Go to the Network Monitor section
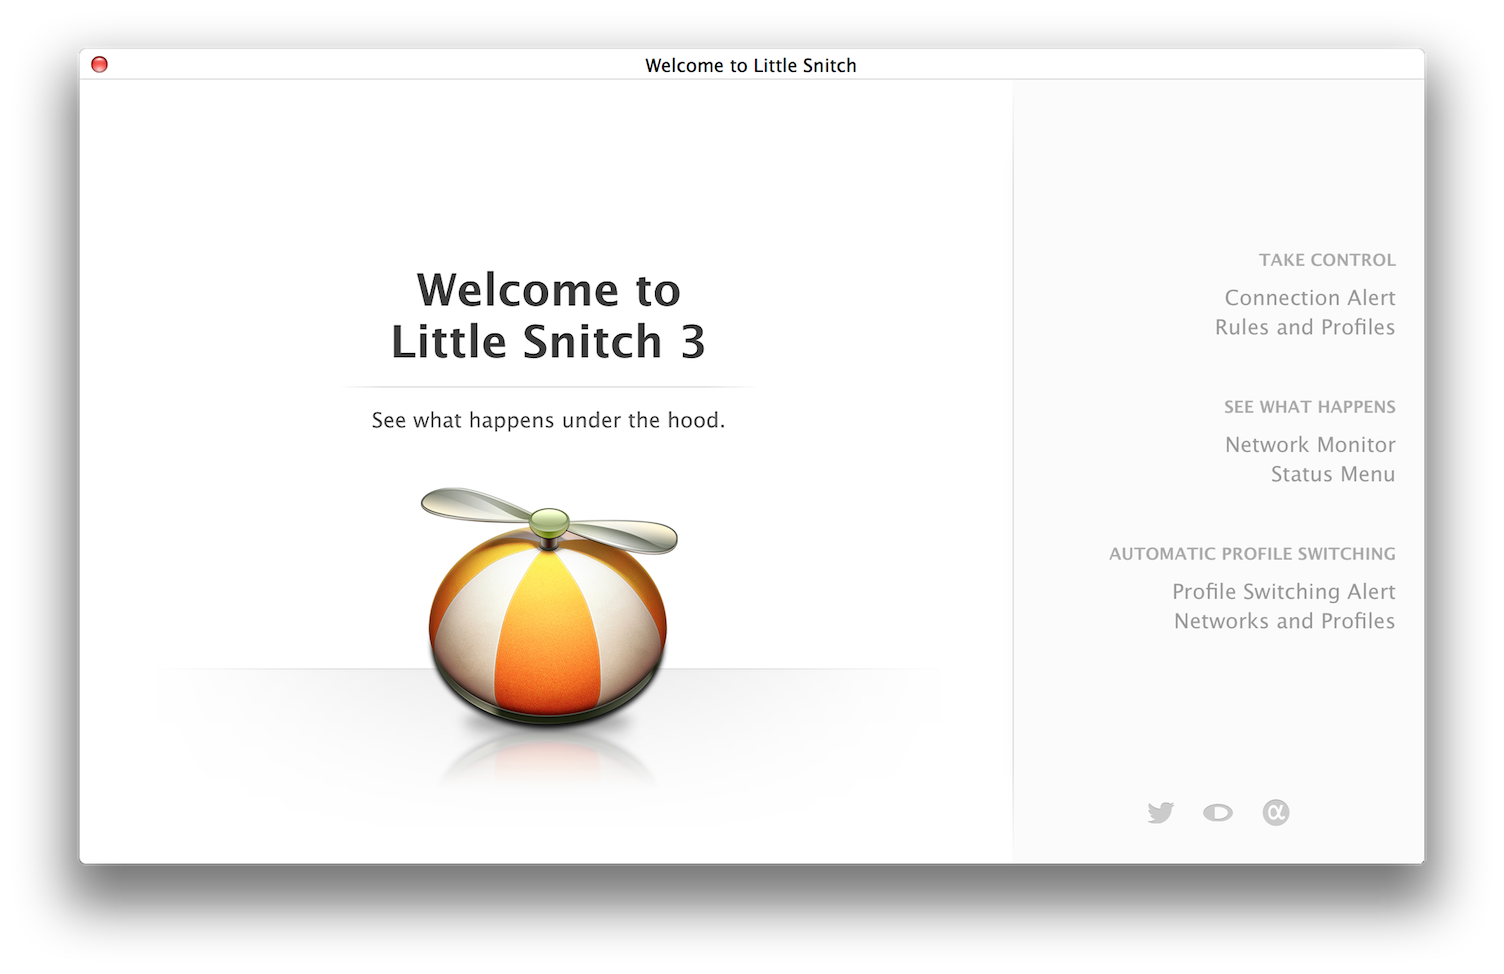 [1310, 445]
